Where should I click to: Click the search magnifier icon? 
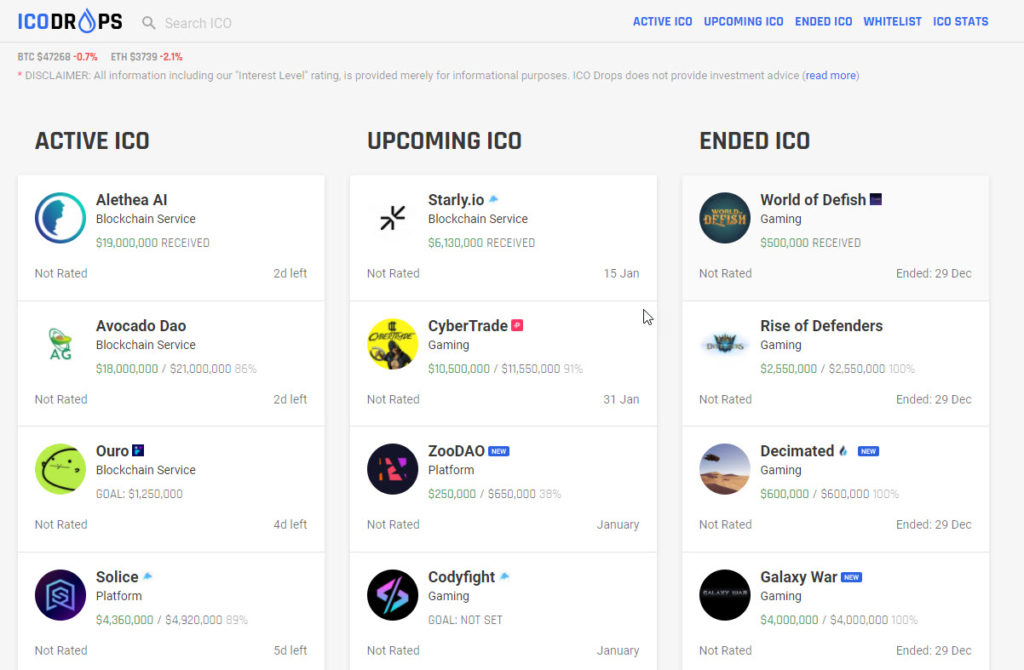coord(149,22)
